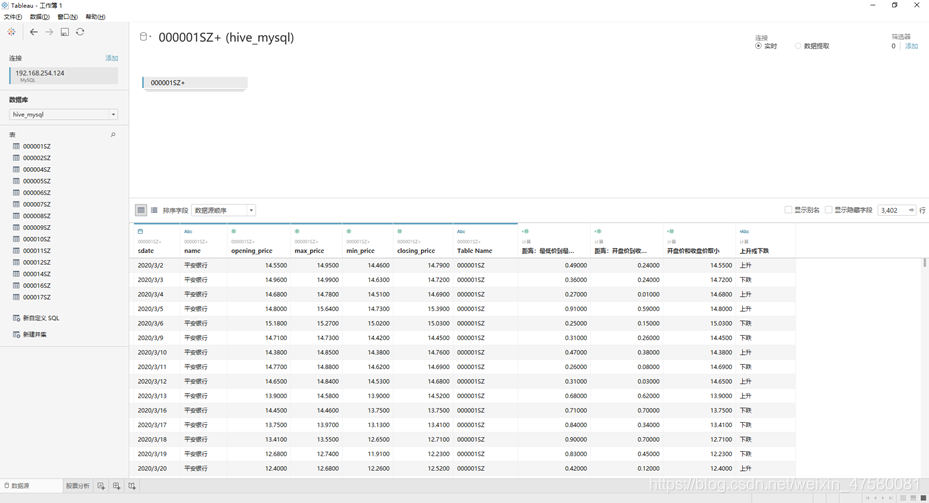Select the 实时 live connection radio button
The height and width of the screenshot is (503, 929).
click(758, 46)
